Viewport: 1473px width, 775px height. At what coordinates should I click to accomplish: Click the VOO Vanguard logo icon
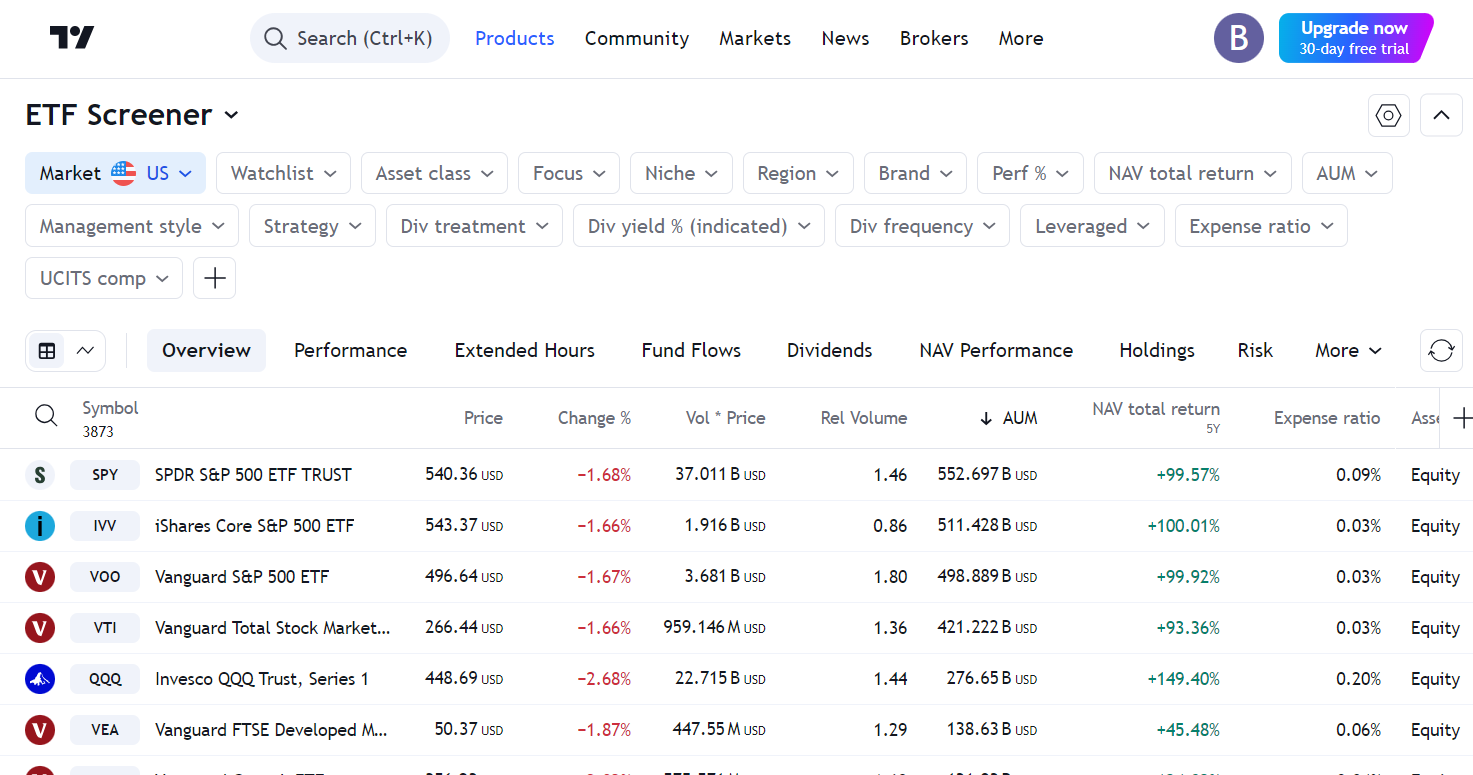click(x=40, y=577)
